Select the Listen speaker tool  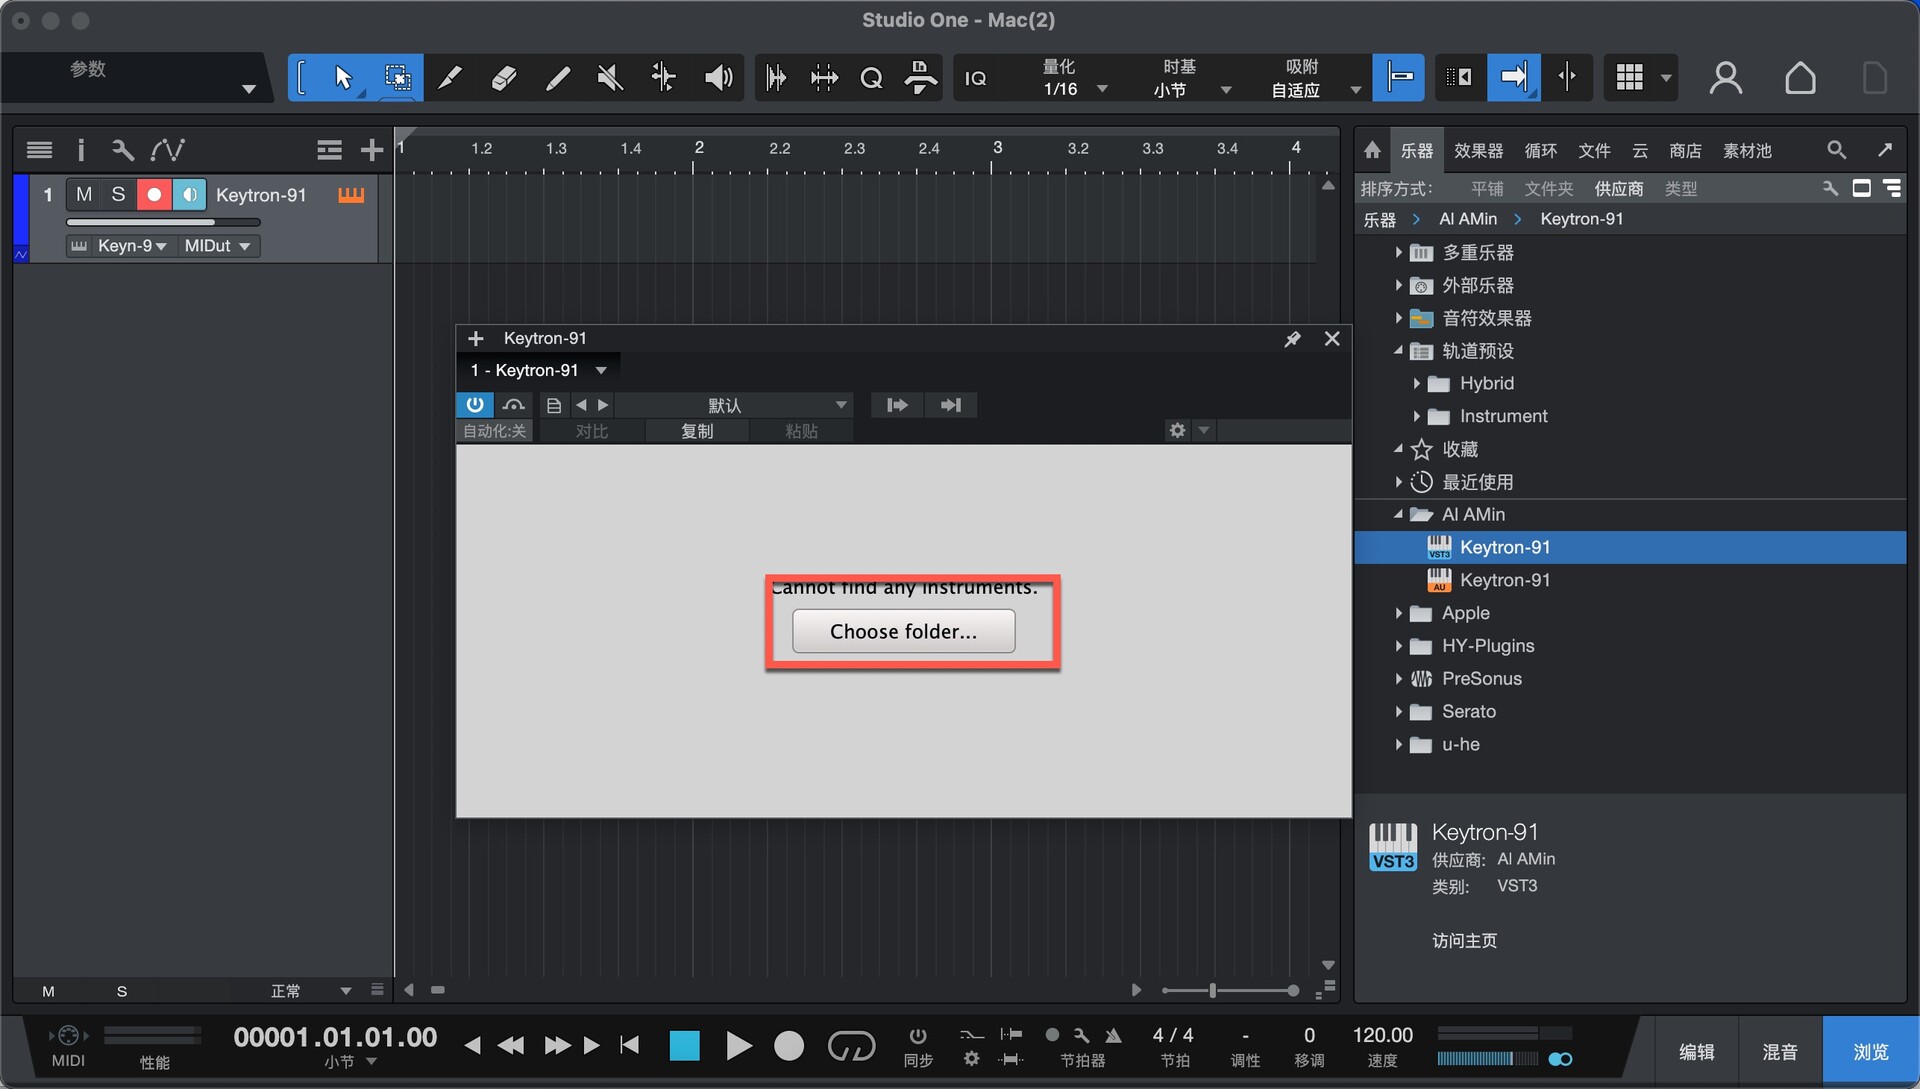click(718, 77)
